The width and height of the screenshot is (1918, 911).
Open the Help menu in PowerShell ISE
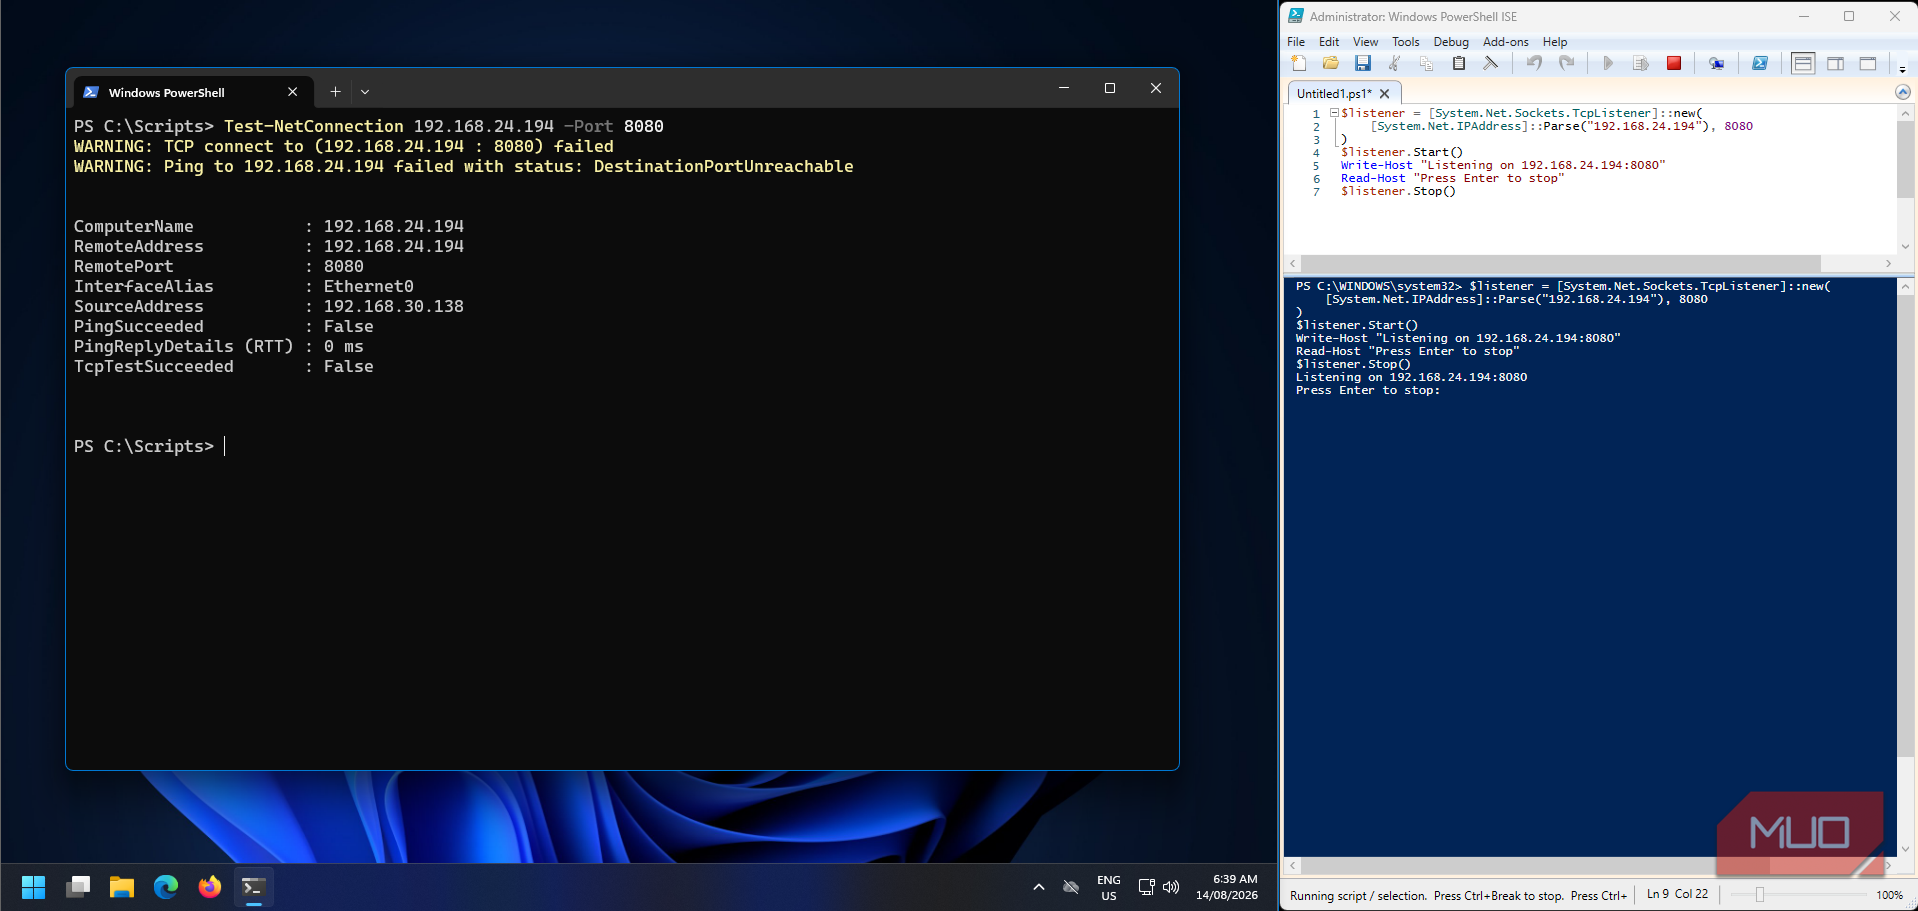(x=1555, y=42)
